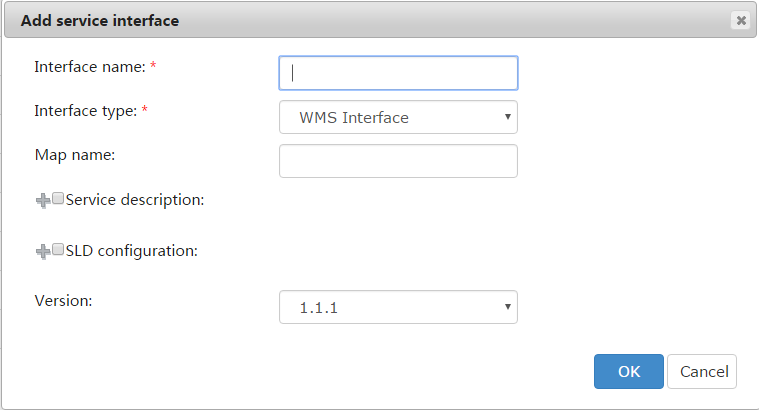Close the Add service interface dialog
Screen dimensions: 759x410
click(740, 20)
